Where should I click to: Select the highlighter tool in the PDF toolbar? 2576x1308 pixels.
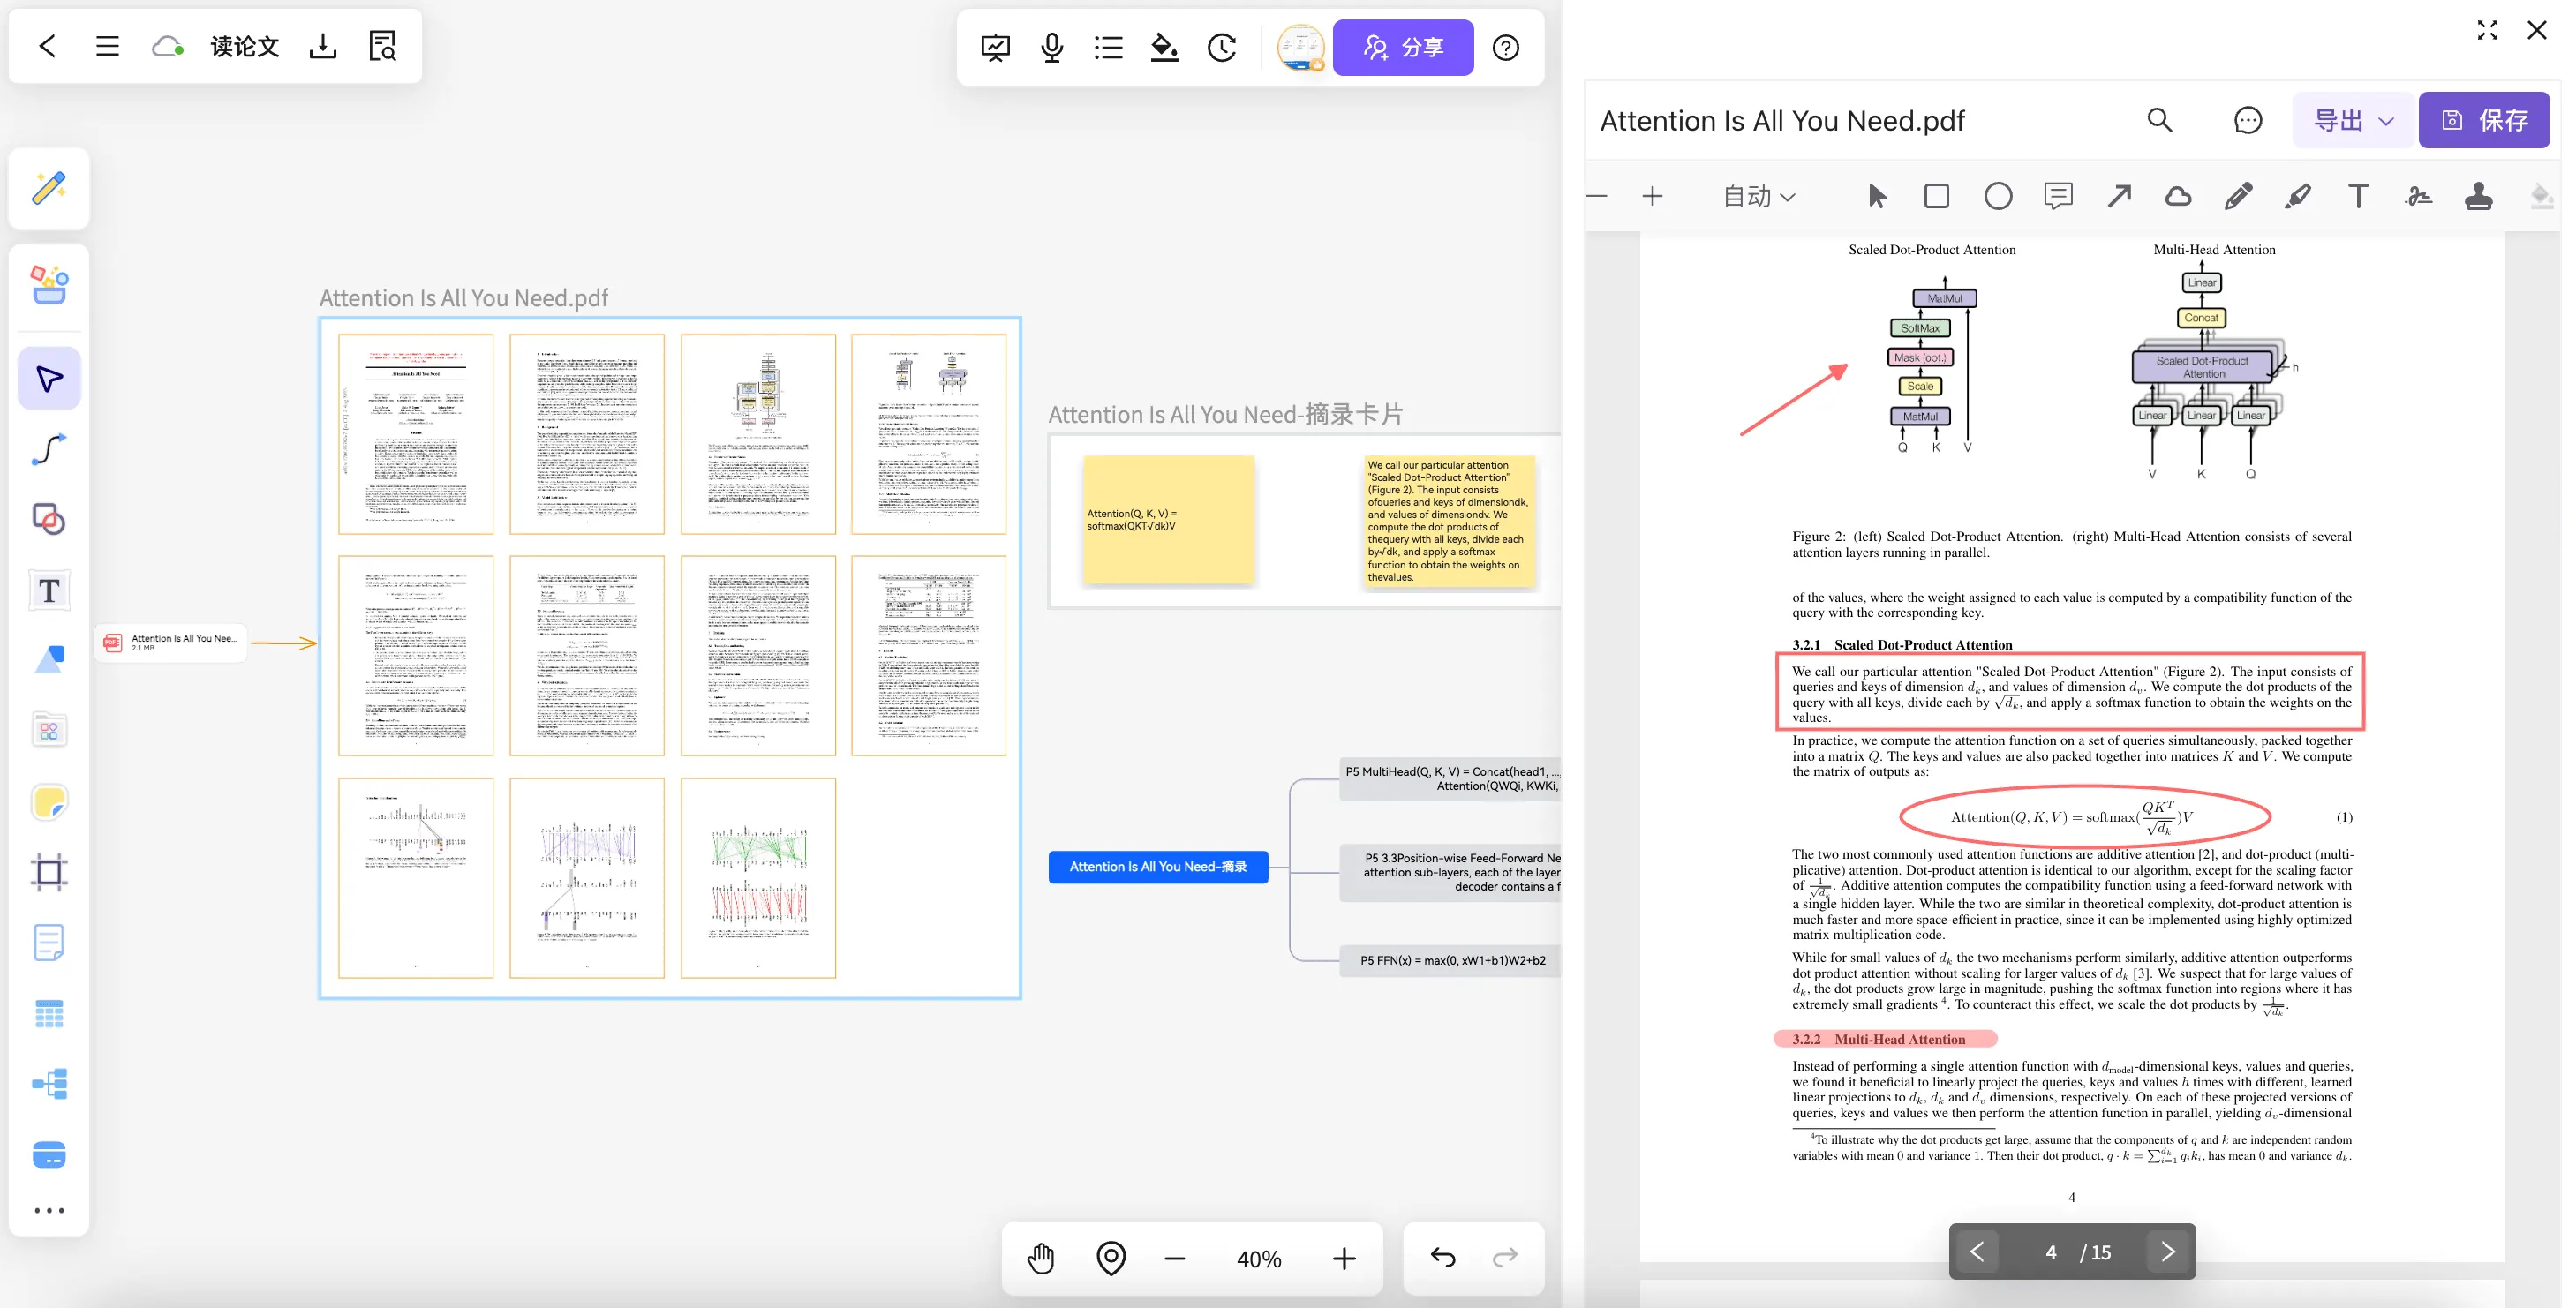tap(2297, 196)
